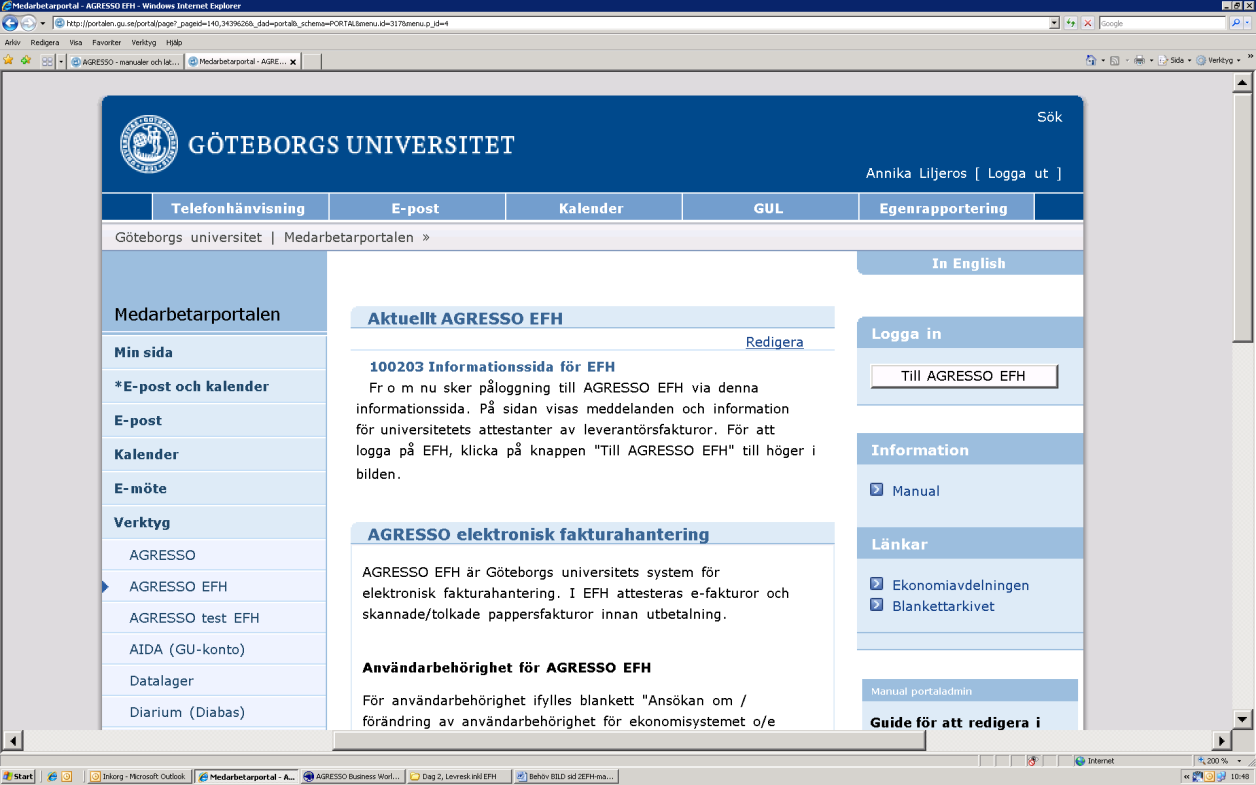Open the recent pages dropdown beside Forward
Image resolution: width=1256 pixels, height=785 pixels.
click(x=43, y=23)
